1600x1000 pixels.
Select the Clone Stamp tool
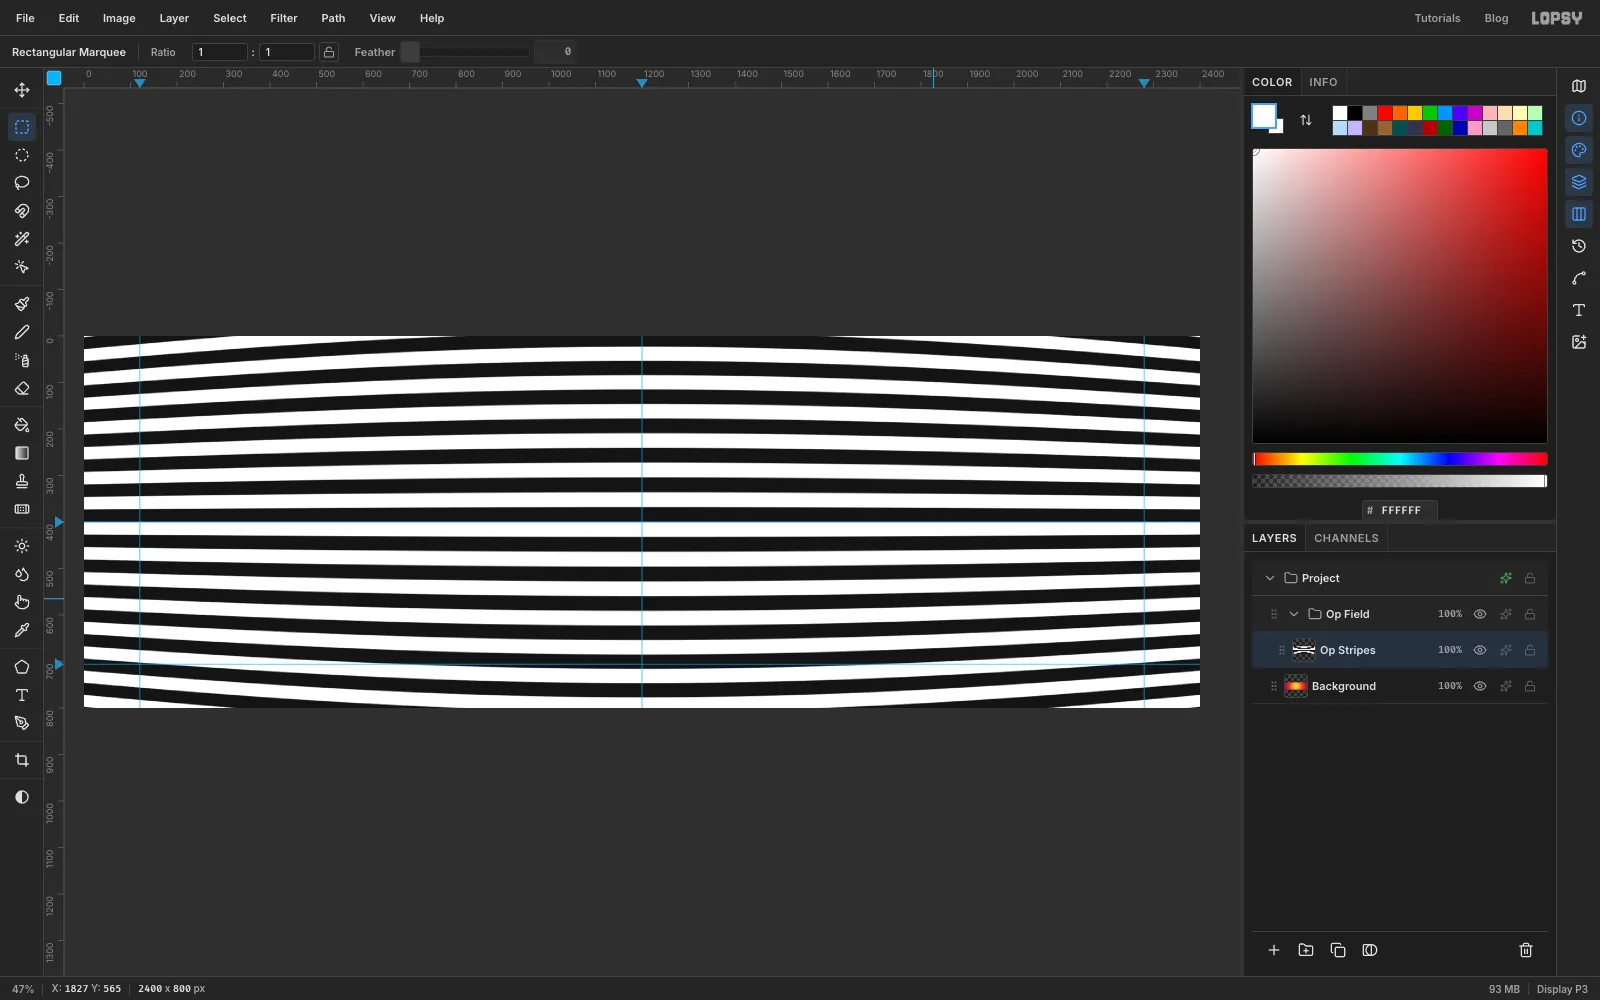tap(22, 481)
